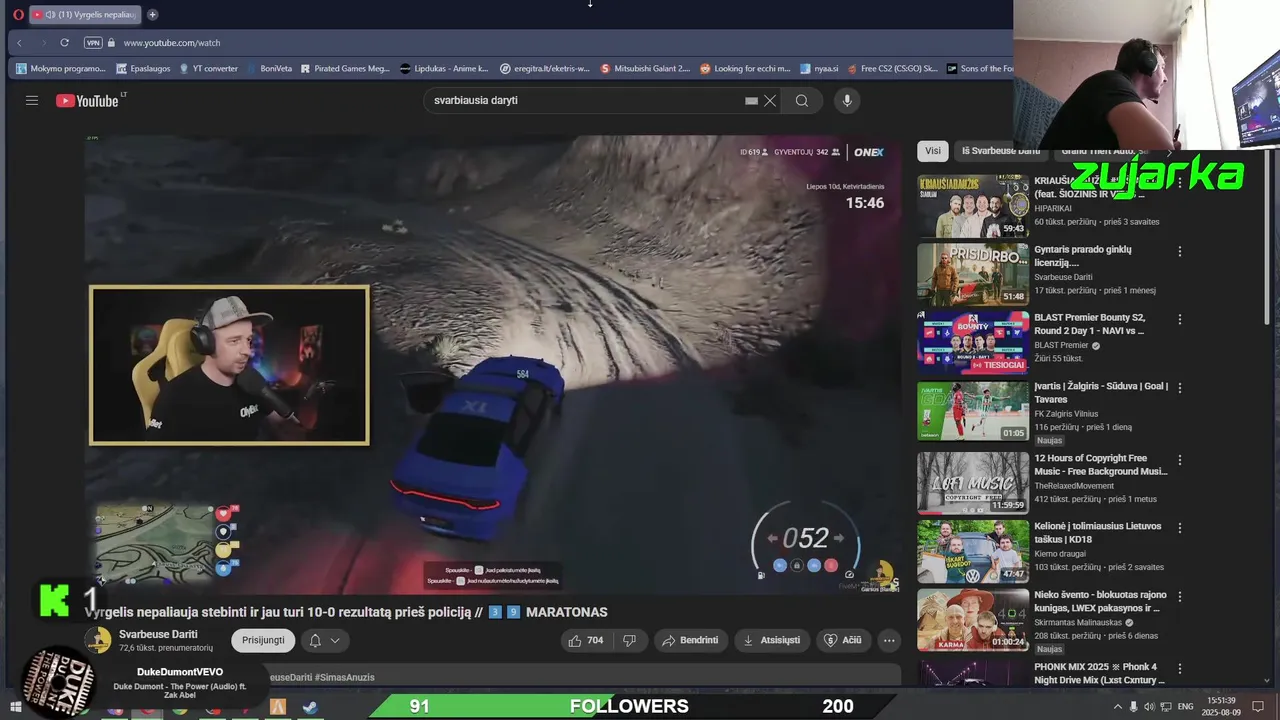Viewport: 1280px width, 720px height.
Task: Open the Opera VPN badge
Action: click(93, 42)
